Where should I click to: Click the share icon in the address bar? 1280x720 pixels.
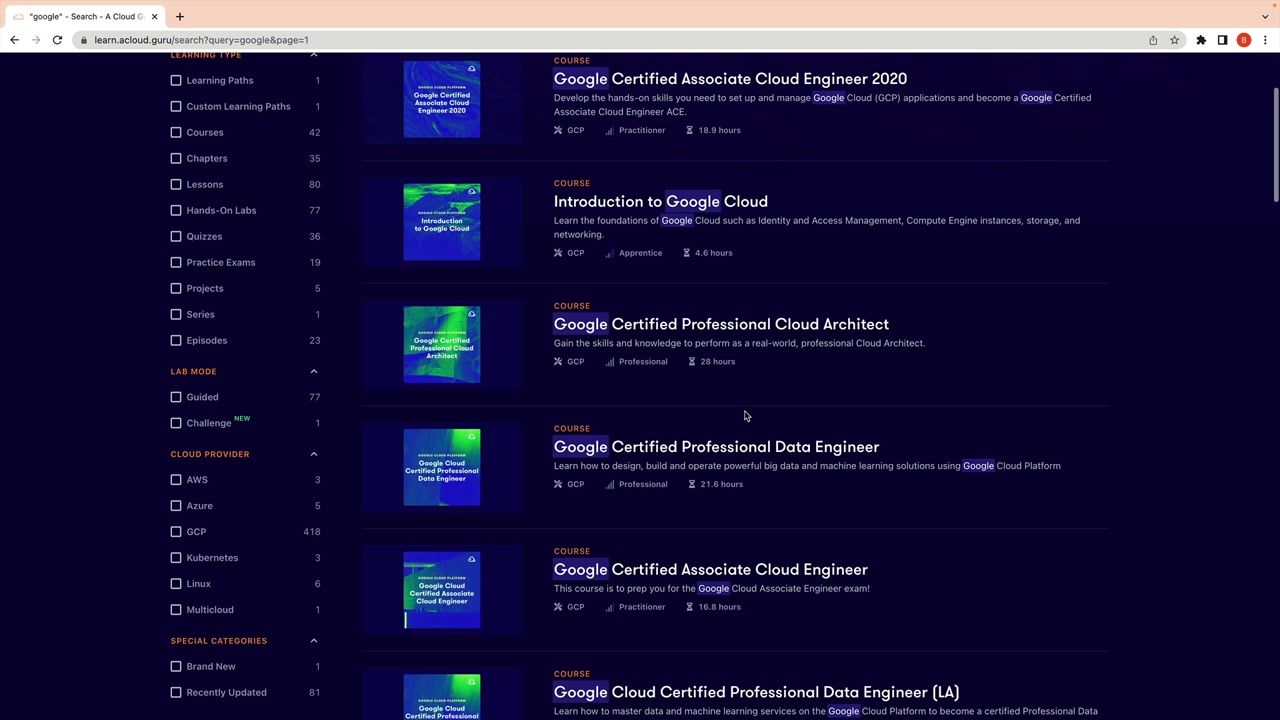pyautogui.click(x=1153, y=40)
